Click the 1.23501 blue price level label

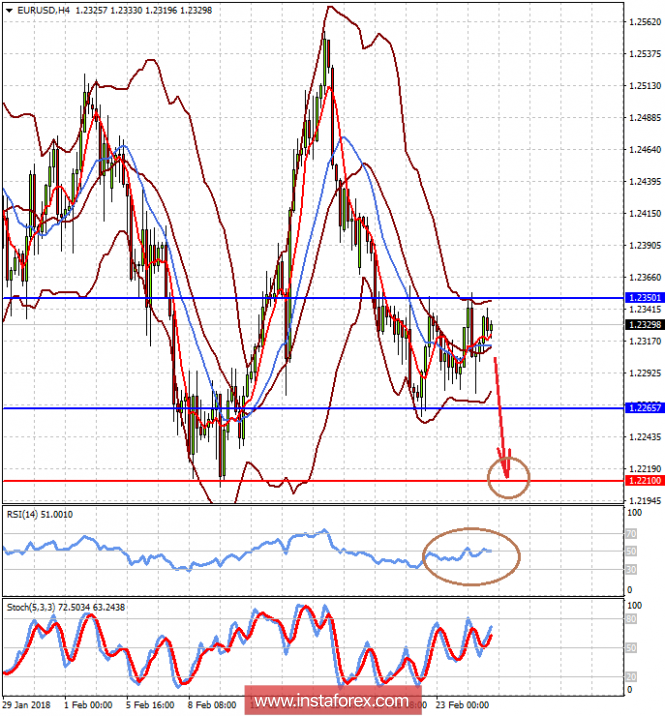644,298
